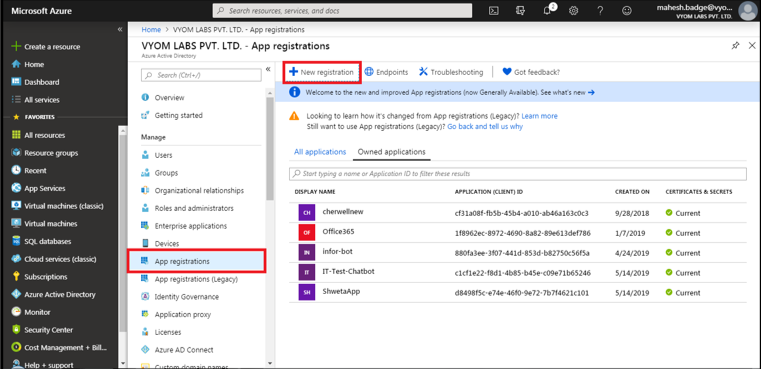Click Home in the breadcrumb

click(151, 30)
